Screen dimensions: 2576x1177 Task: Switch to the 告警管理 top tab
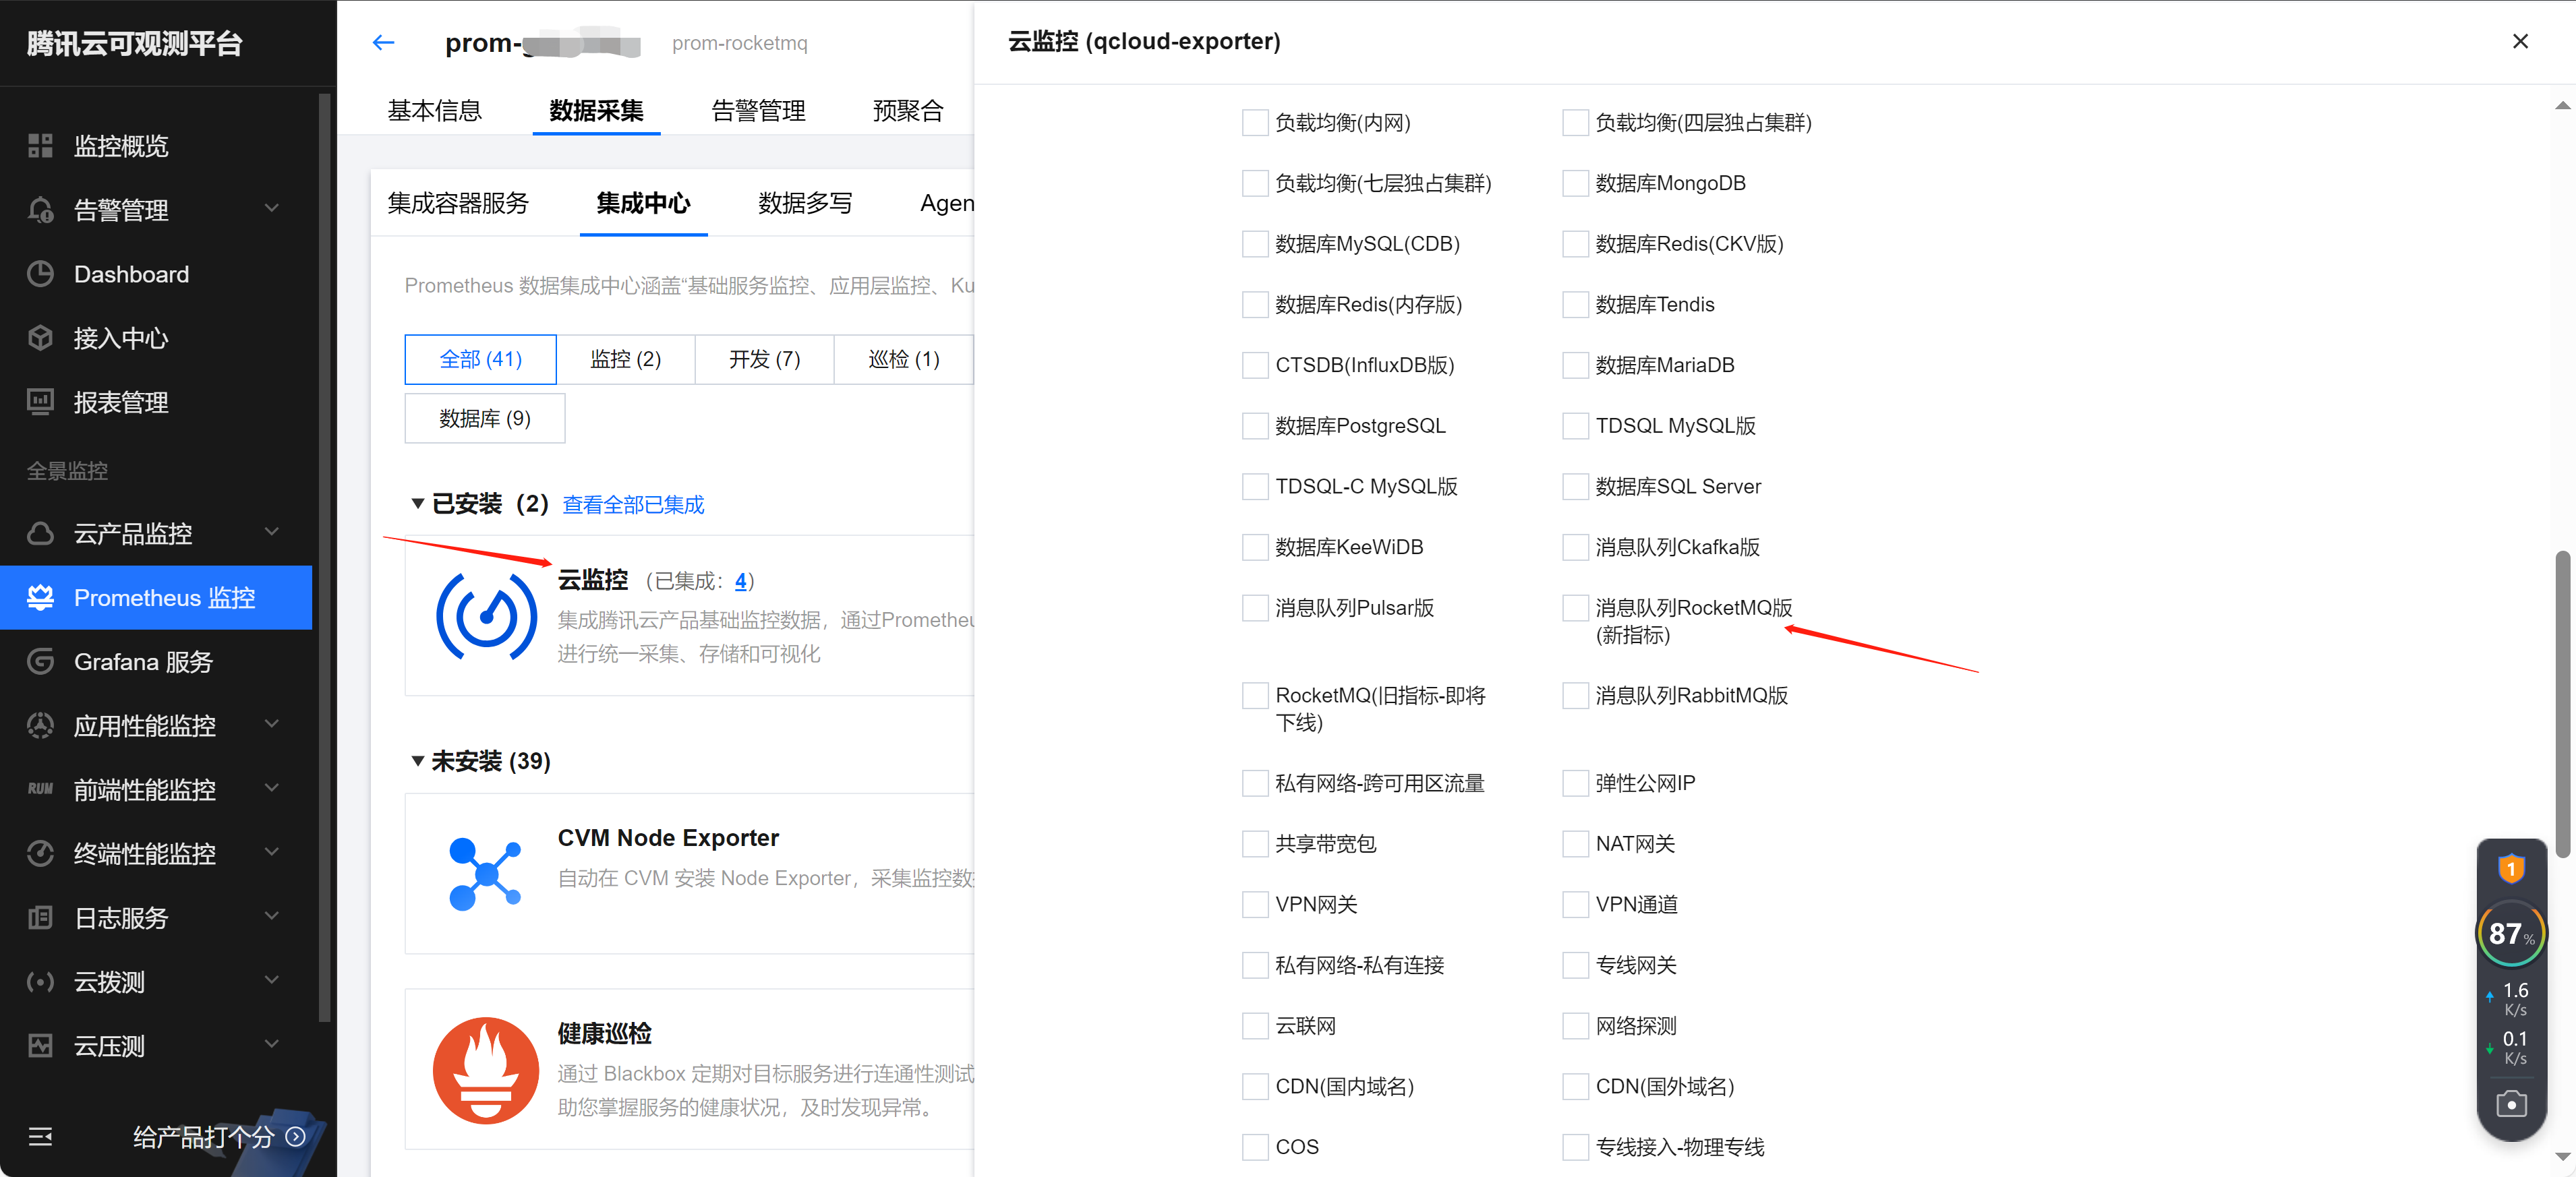click(x=758, y=110)
